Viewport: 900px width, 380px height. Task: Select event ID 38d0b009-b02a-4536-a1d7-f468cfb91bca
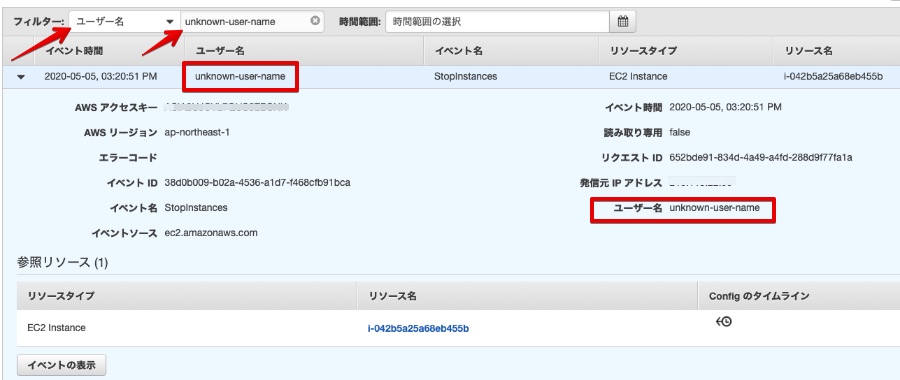(257, 183)
